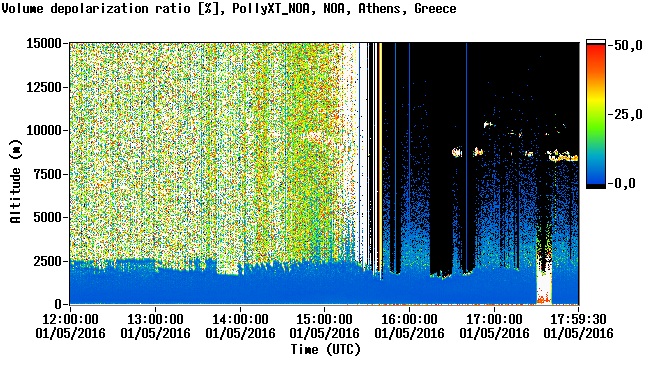Click the Time (UTC) axis title

pyautogui.click(x=325, y=350)
